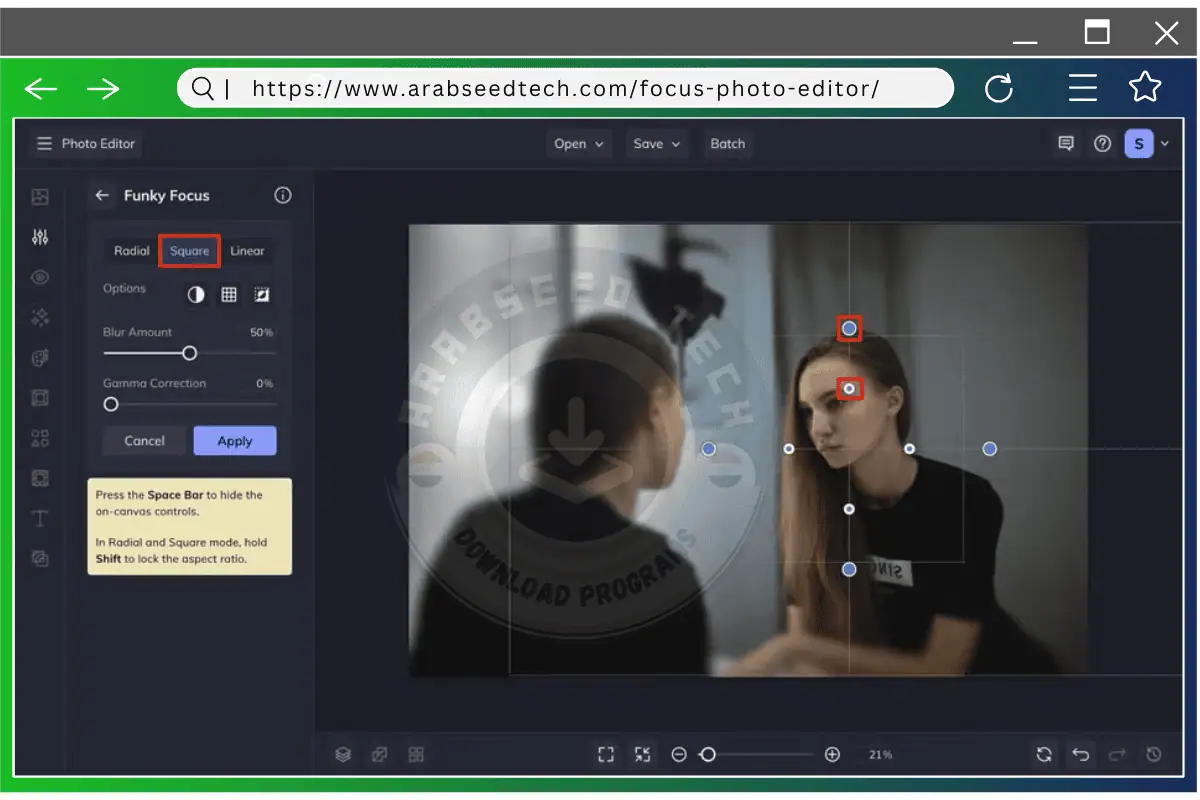
Task: Click the info icon beside Funky Focus
Action: coord(283,196)
